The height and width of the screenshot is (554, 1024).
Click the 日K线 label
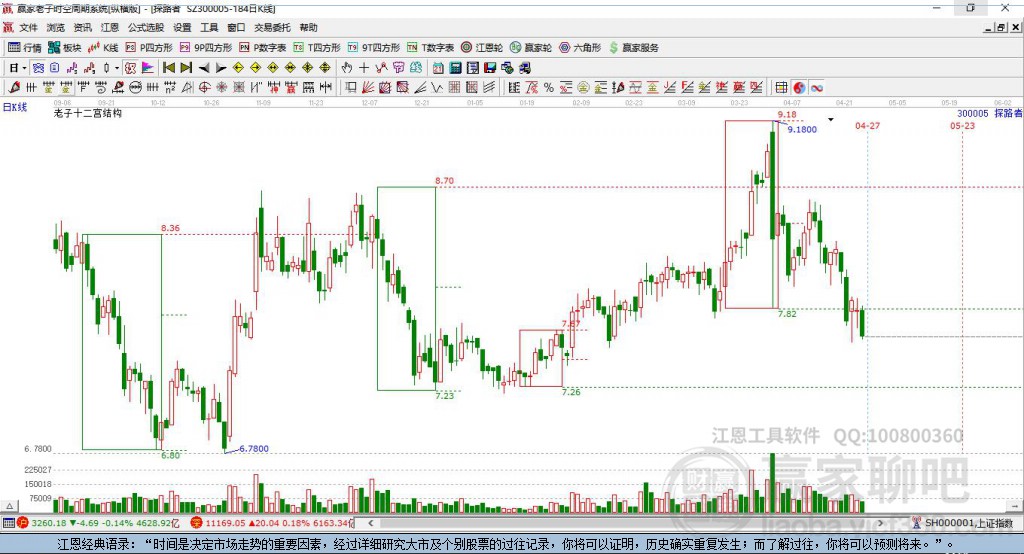15,107
